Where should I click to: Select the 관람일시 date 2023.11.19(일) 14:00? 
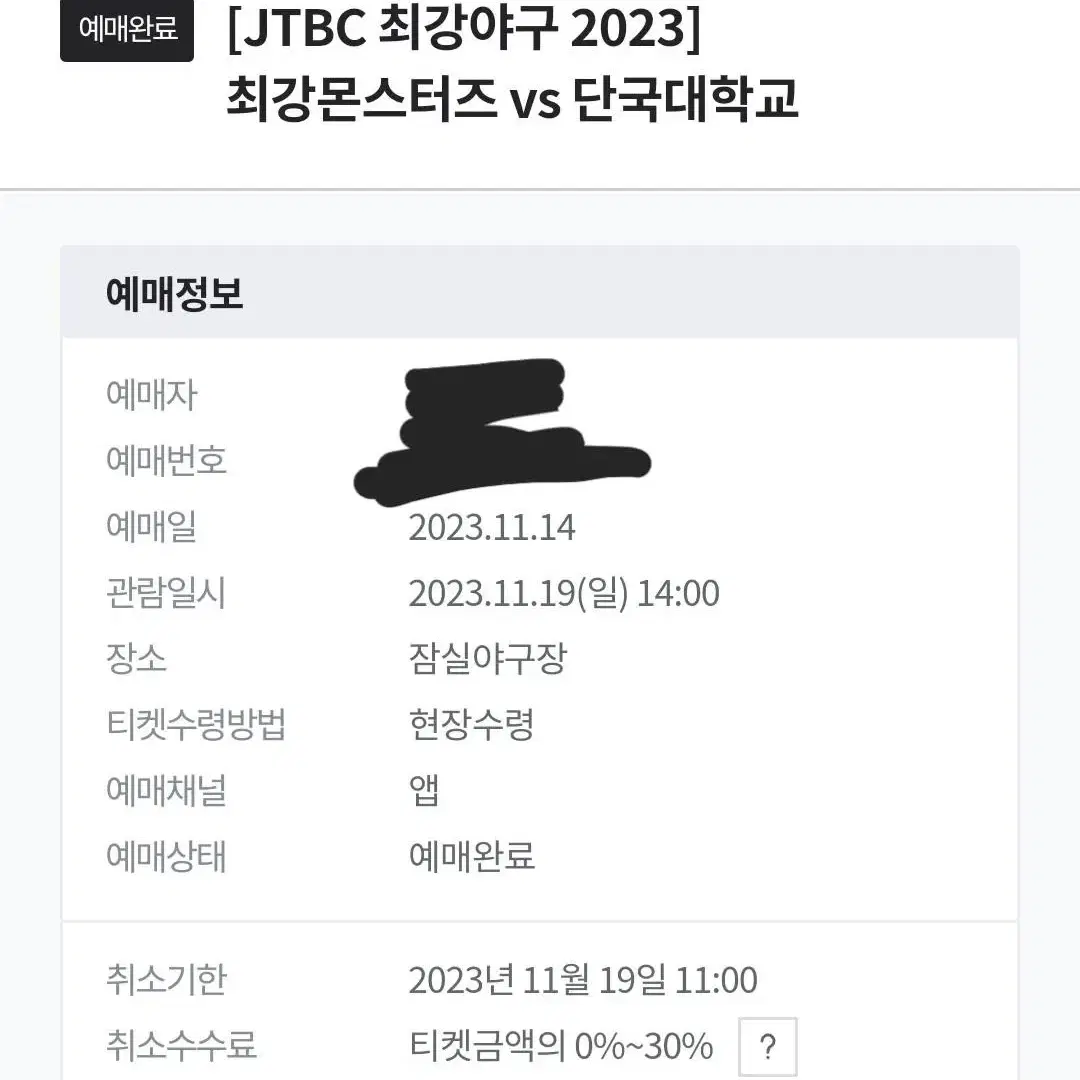(x=564, y=593)
